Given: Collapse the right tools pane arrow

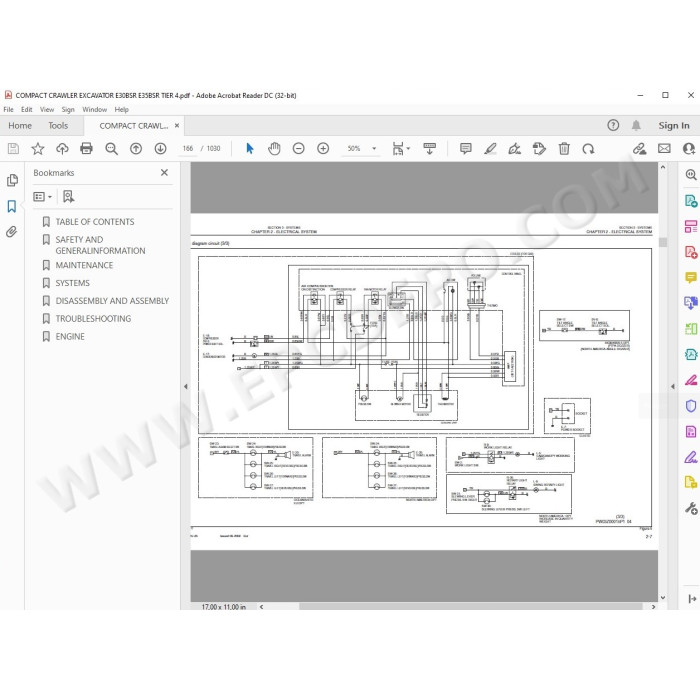Looking at the screenshot, I should click(x=673, y=387).
